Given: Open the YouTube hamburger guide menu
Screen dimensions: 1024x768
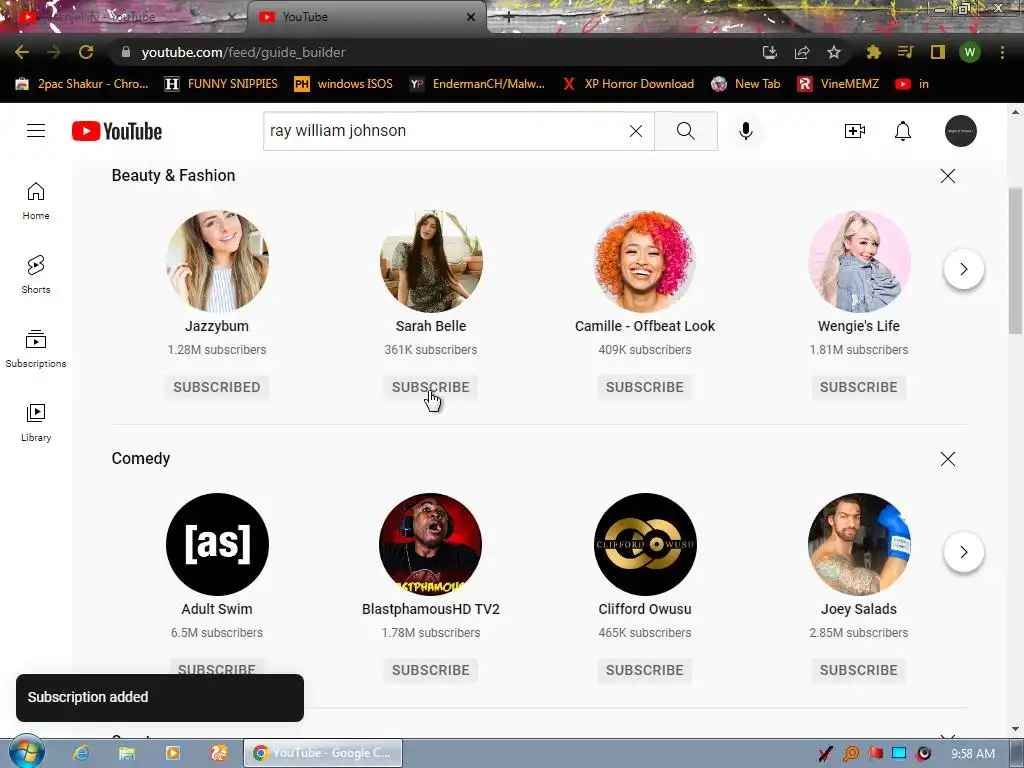Looking at the screenshot, I should coord(36,131).
